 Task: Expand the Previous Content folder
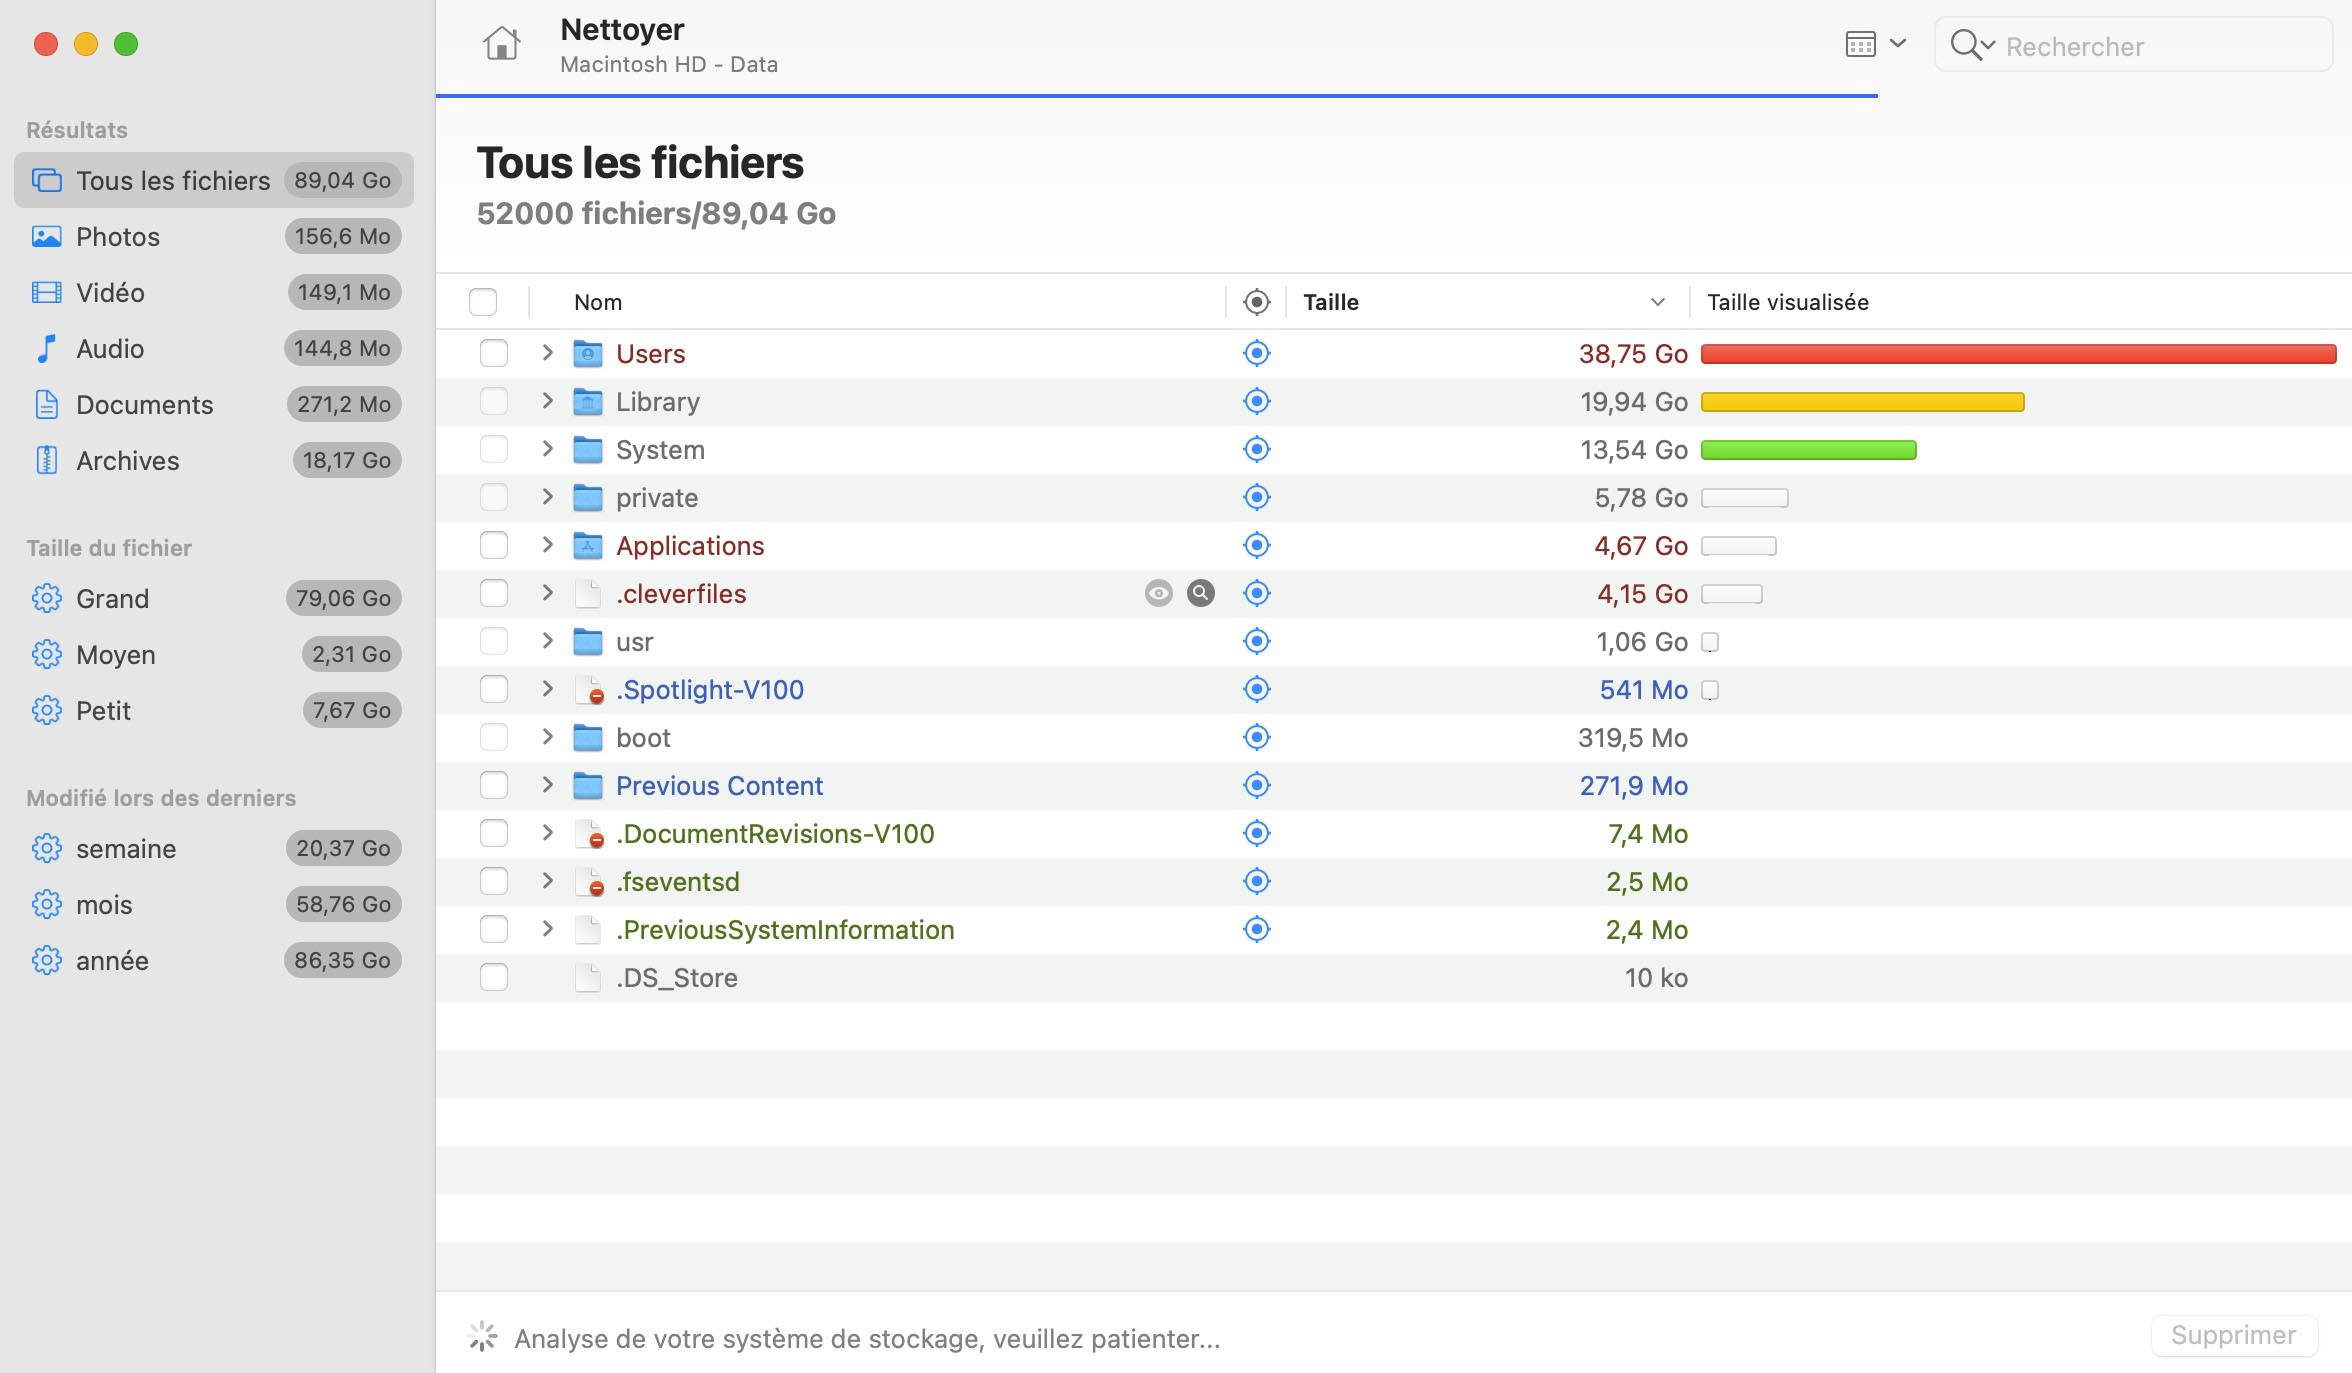547,785
